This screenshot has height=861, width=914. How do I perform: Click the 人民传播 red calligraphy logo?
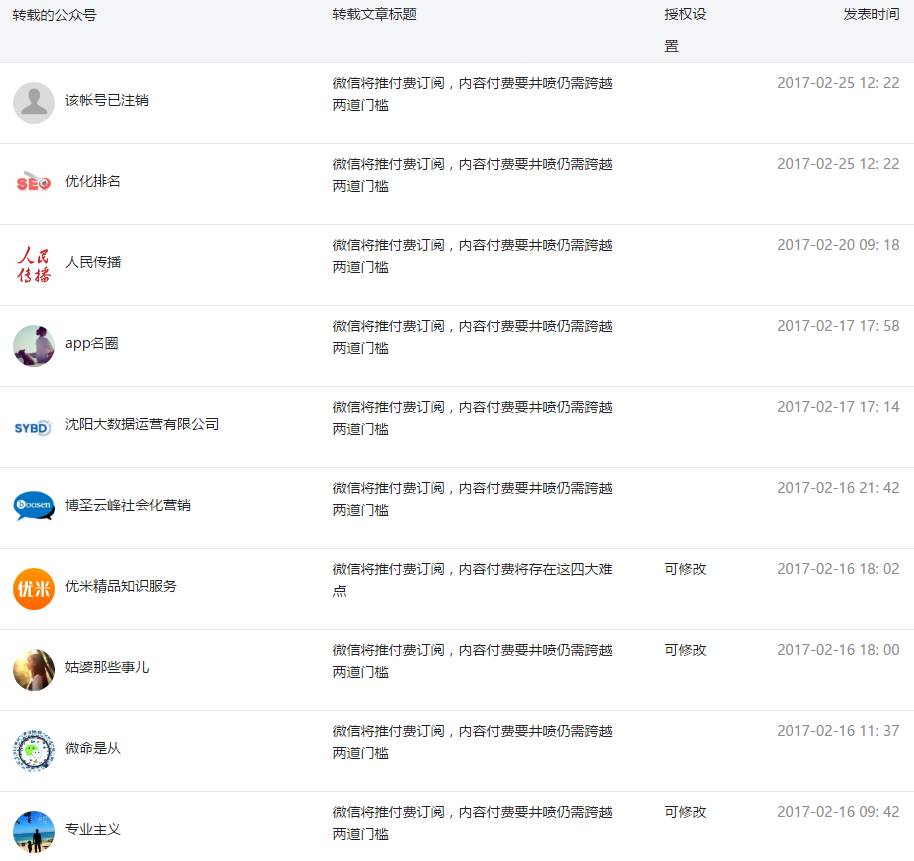tap(34, 265)
